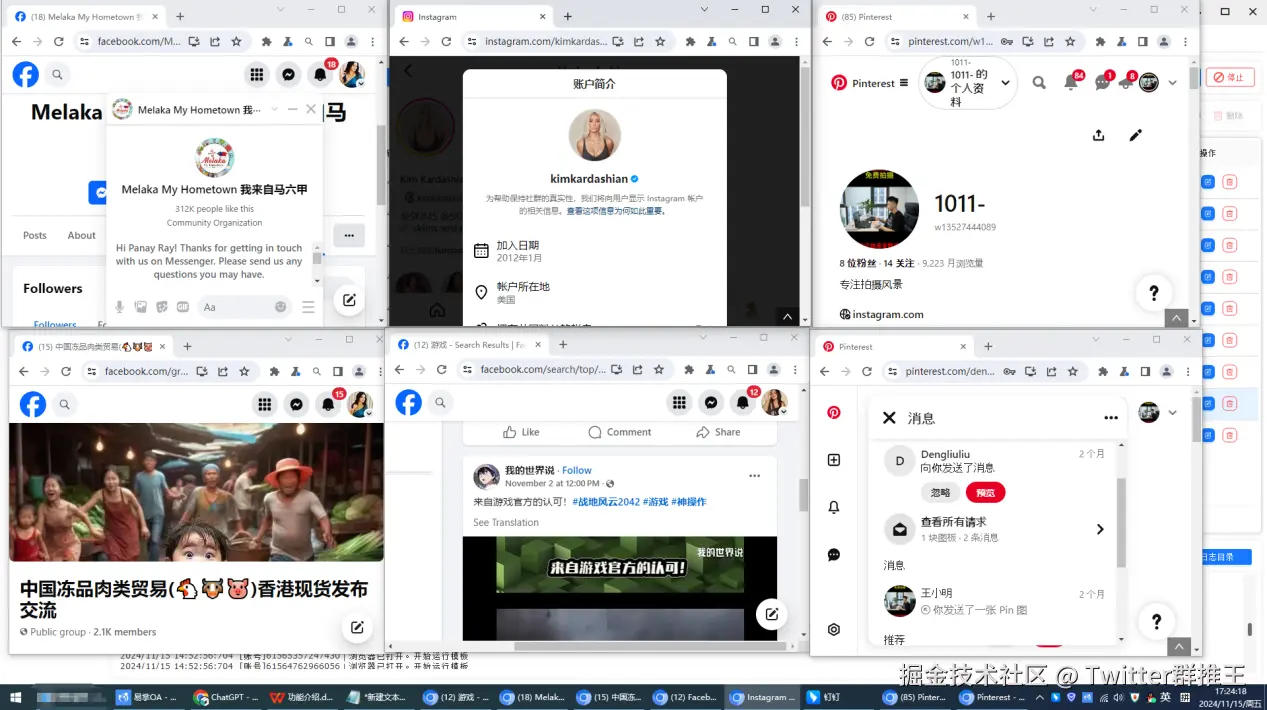Open the GIF picker in the Messenger chat
This screenshot has height=710, width=1267.
click(x=182, y=306)
